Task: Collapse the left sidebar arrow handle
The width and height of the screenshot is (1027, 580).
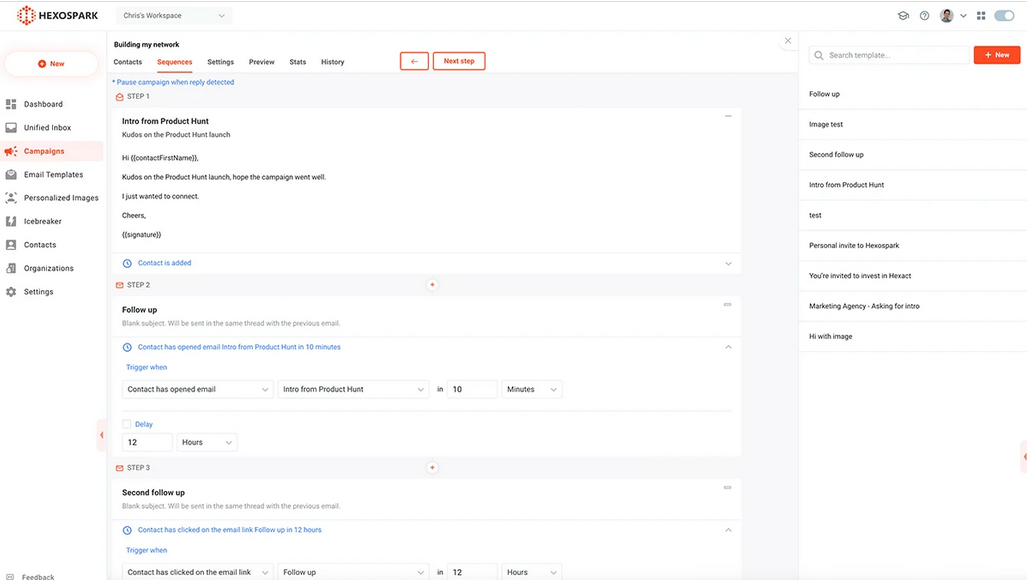Action: click(101, 435)
